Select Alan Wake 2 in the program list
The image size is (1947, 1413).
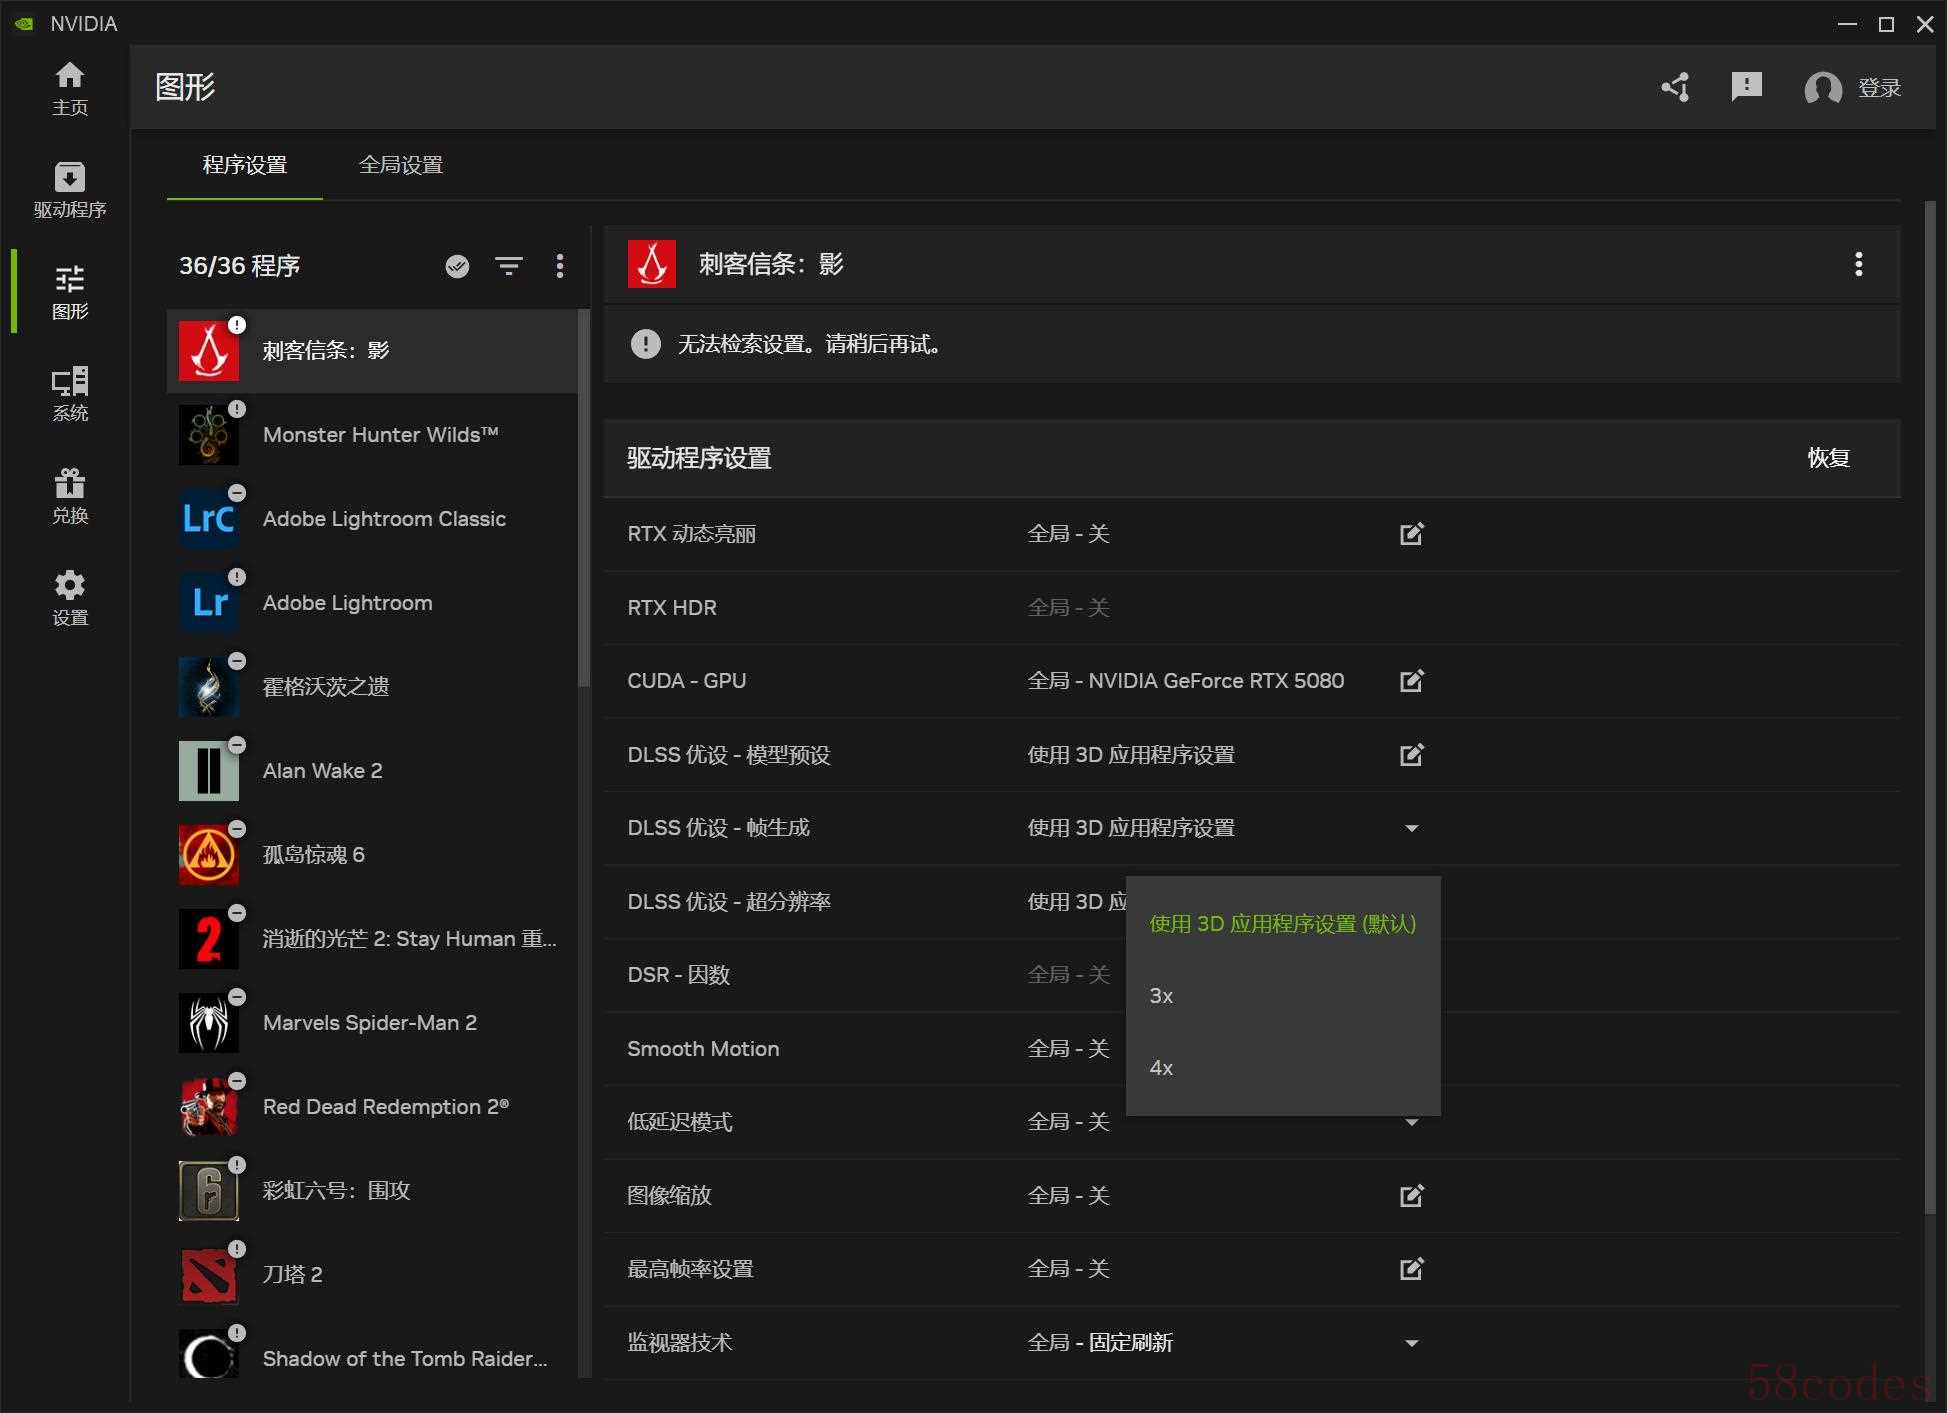click(x=322, y=771)
